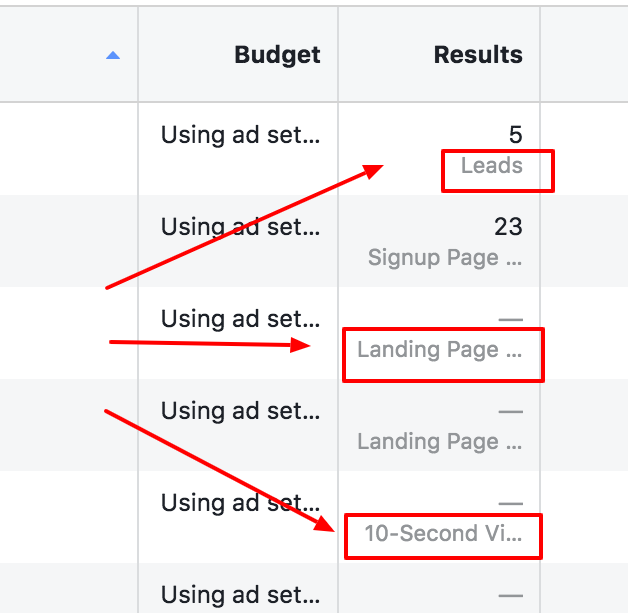The image size is (628, 613).
Task: Click the result value 23
Action: (507, 227)
